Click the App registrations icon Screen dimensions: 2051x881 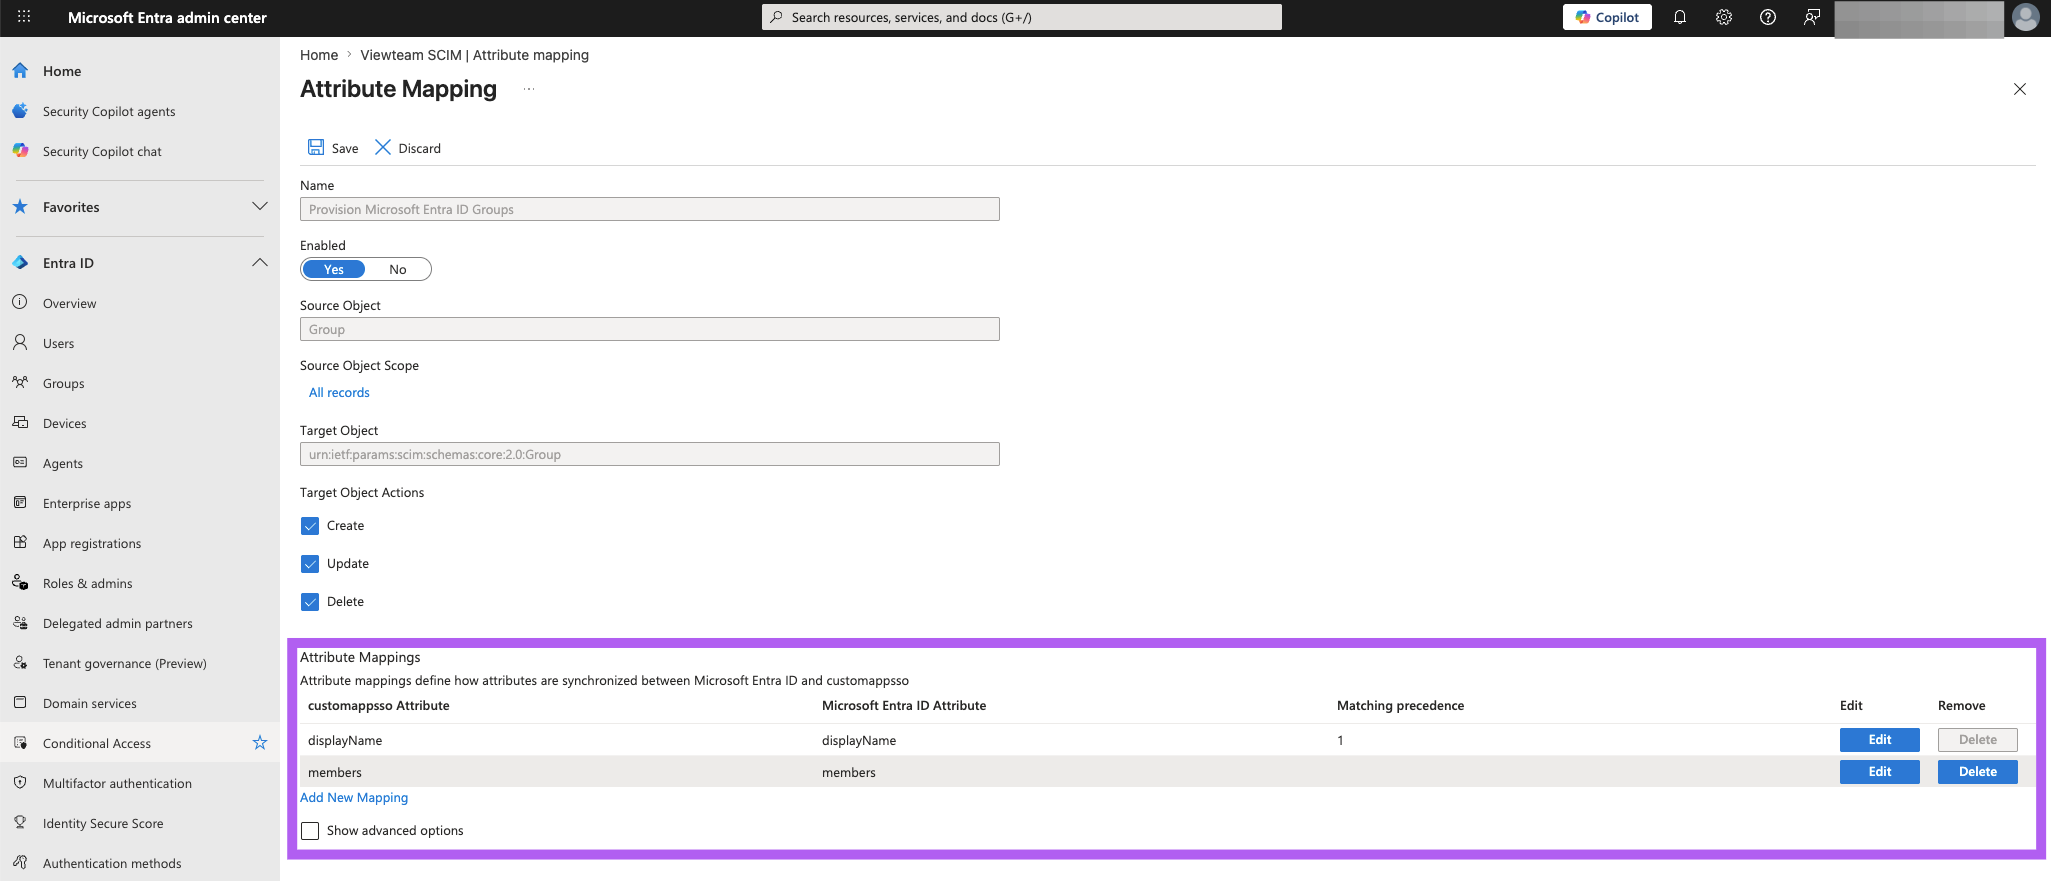(x=20, y=542)
